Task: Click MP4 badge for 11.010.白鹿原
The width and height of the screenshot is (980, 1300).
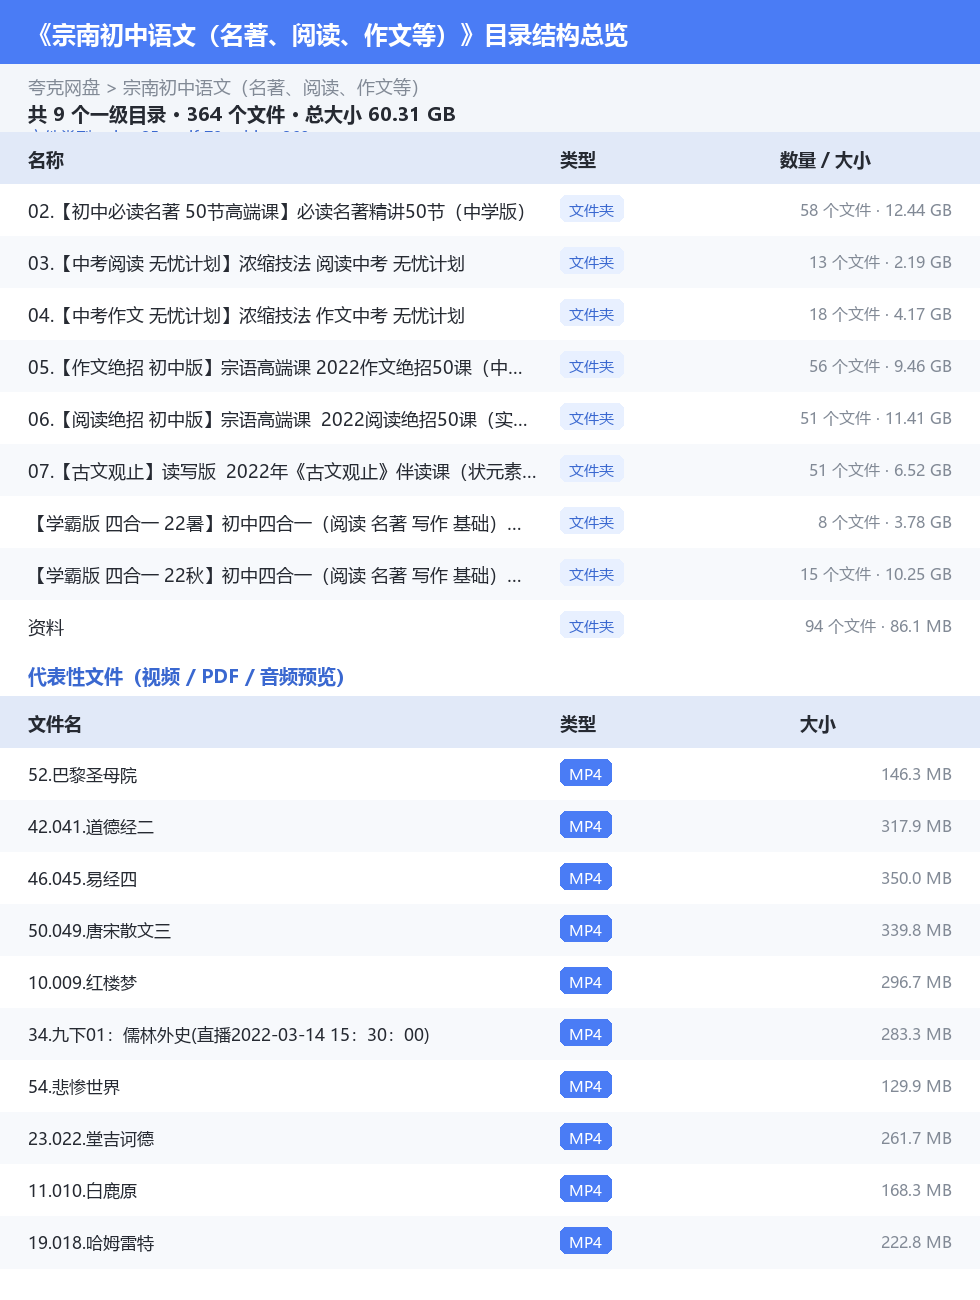Action: click(x=586, y=1190)
